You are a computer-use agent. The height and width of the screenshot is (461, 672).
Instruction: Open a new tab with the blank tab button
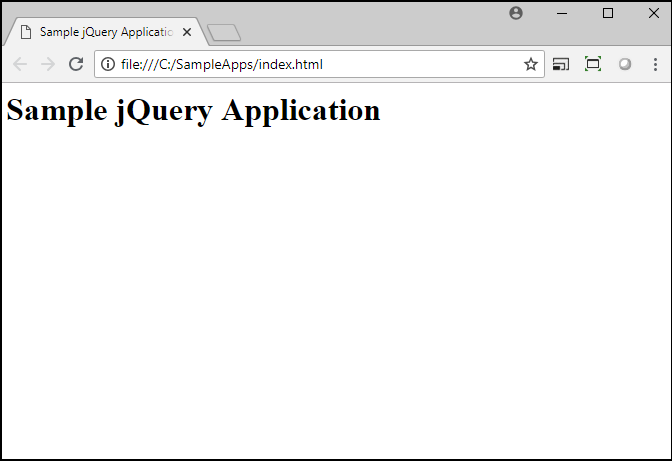(x=224, y=33)
